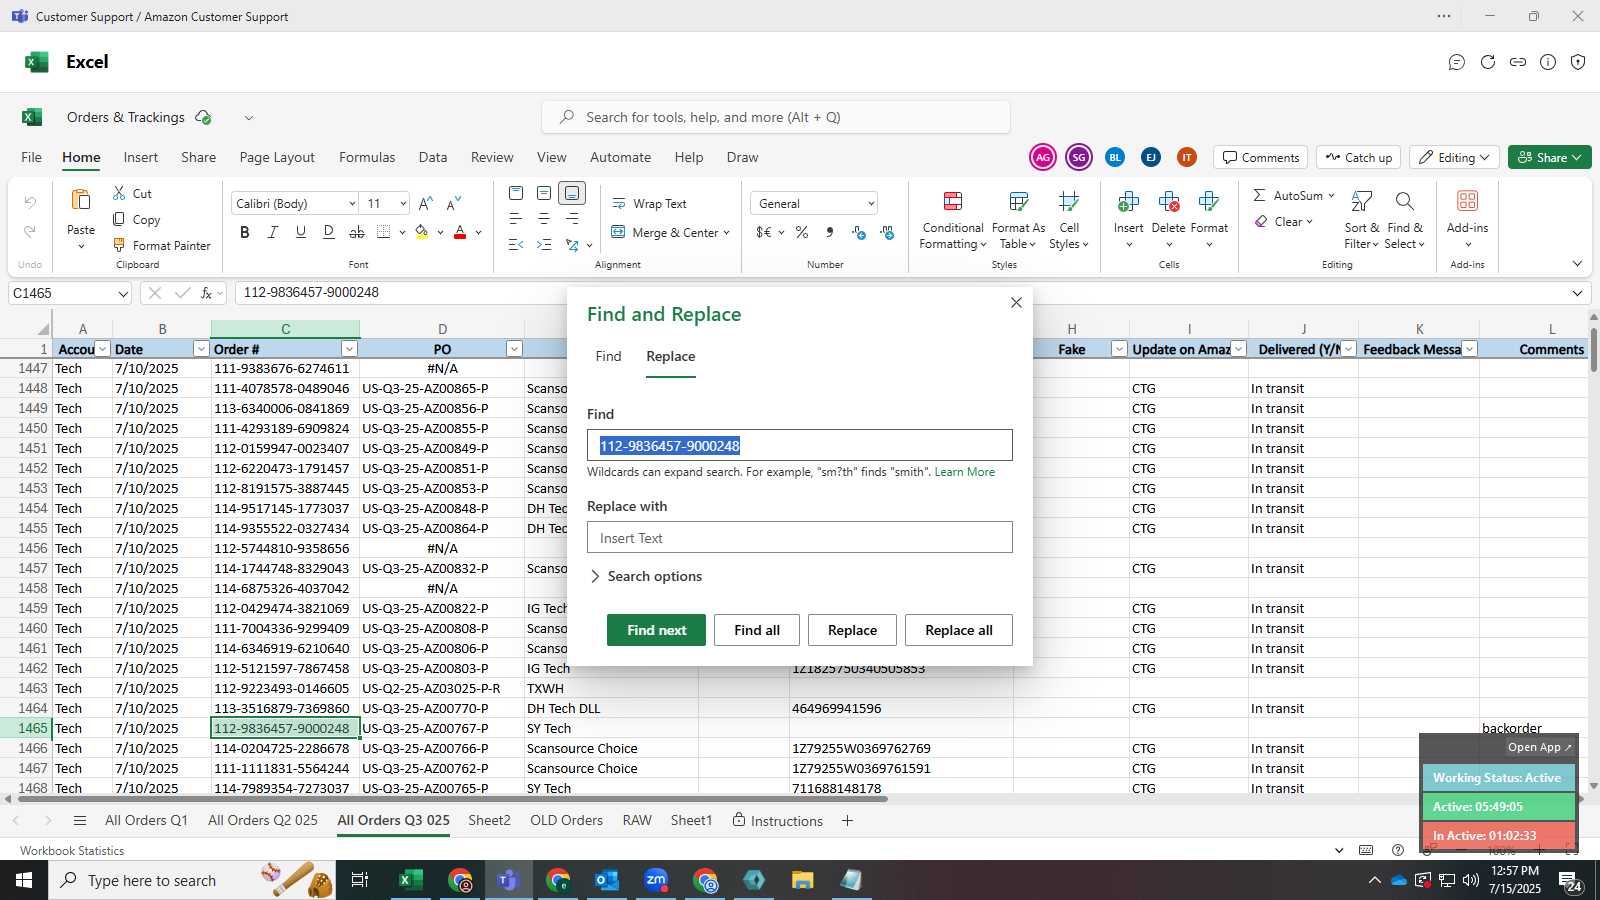The width and height of the screenshot is (1600, 900).
Task: Click the Catch up button
Action: pyautogui.click(x=1359, y=157)
